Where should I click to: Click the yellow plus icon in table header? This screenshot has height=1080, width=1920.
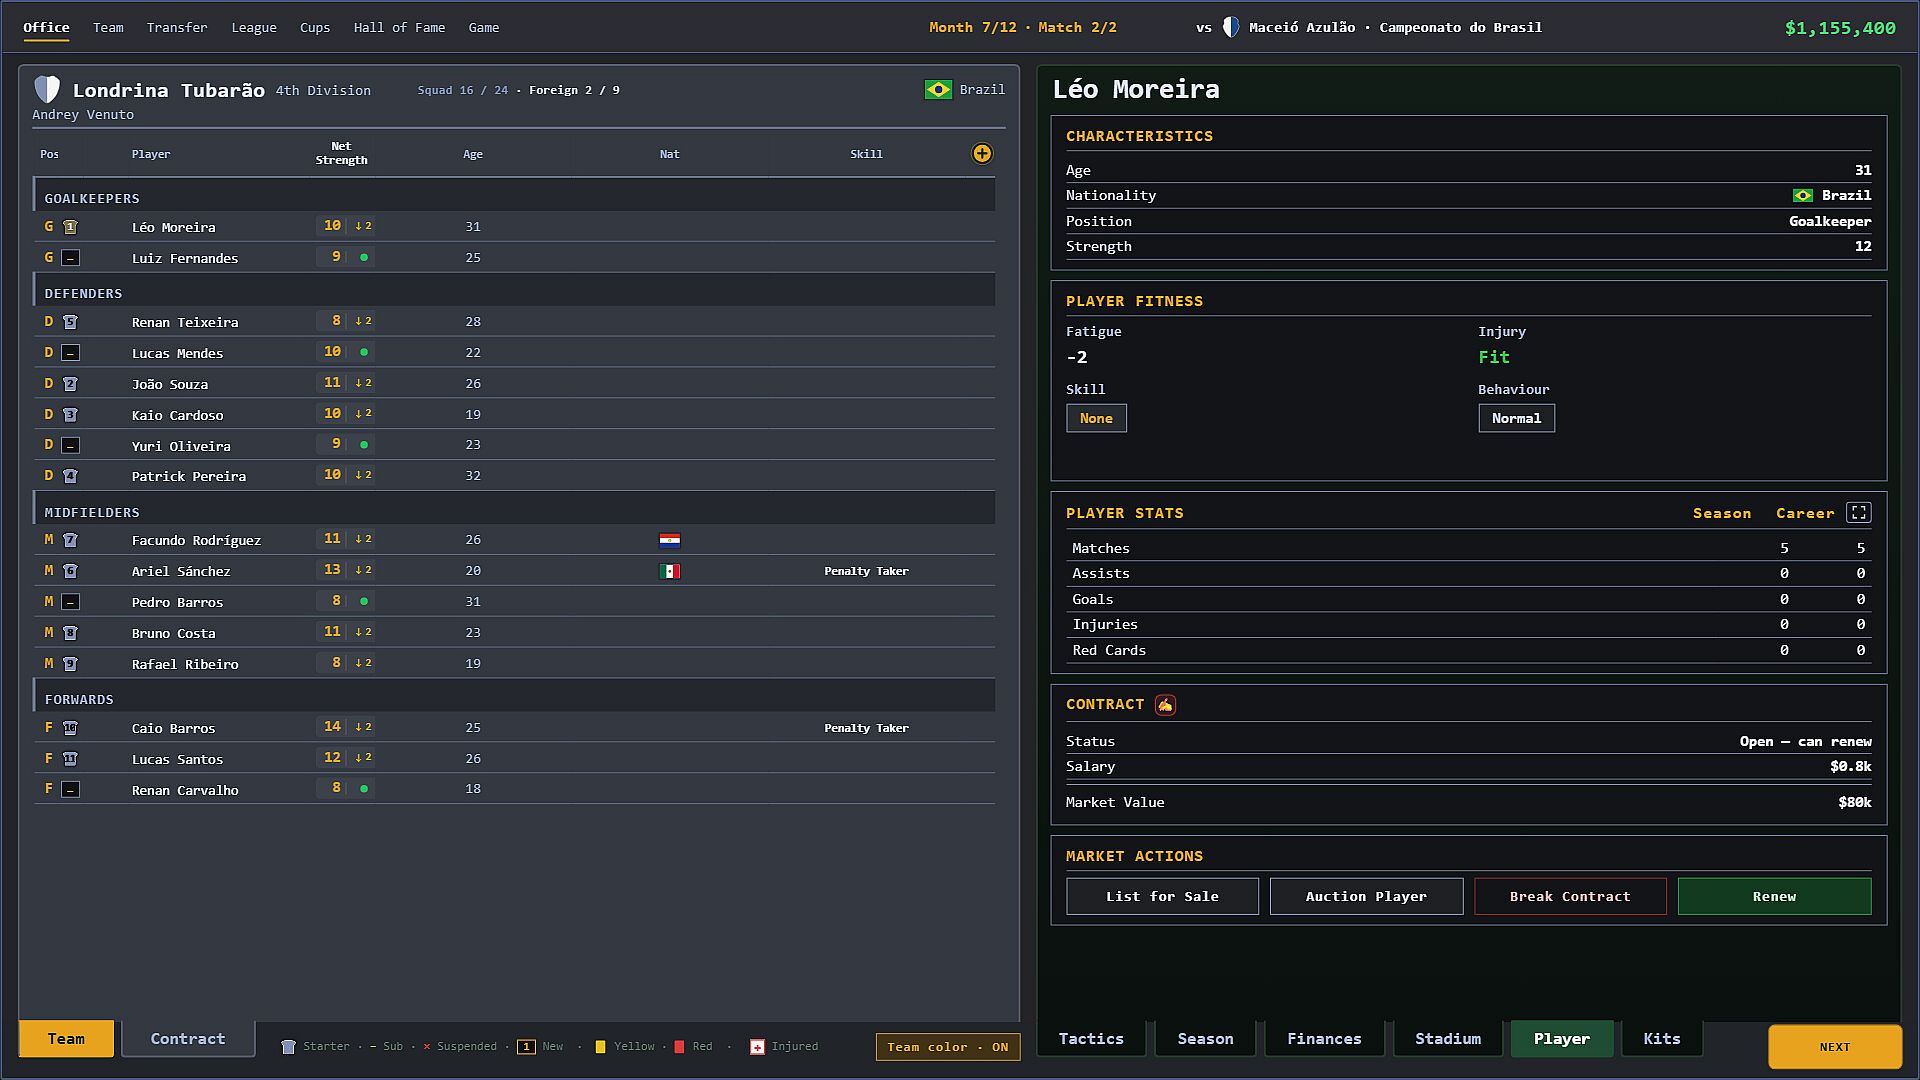[x=982, y=153]
